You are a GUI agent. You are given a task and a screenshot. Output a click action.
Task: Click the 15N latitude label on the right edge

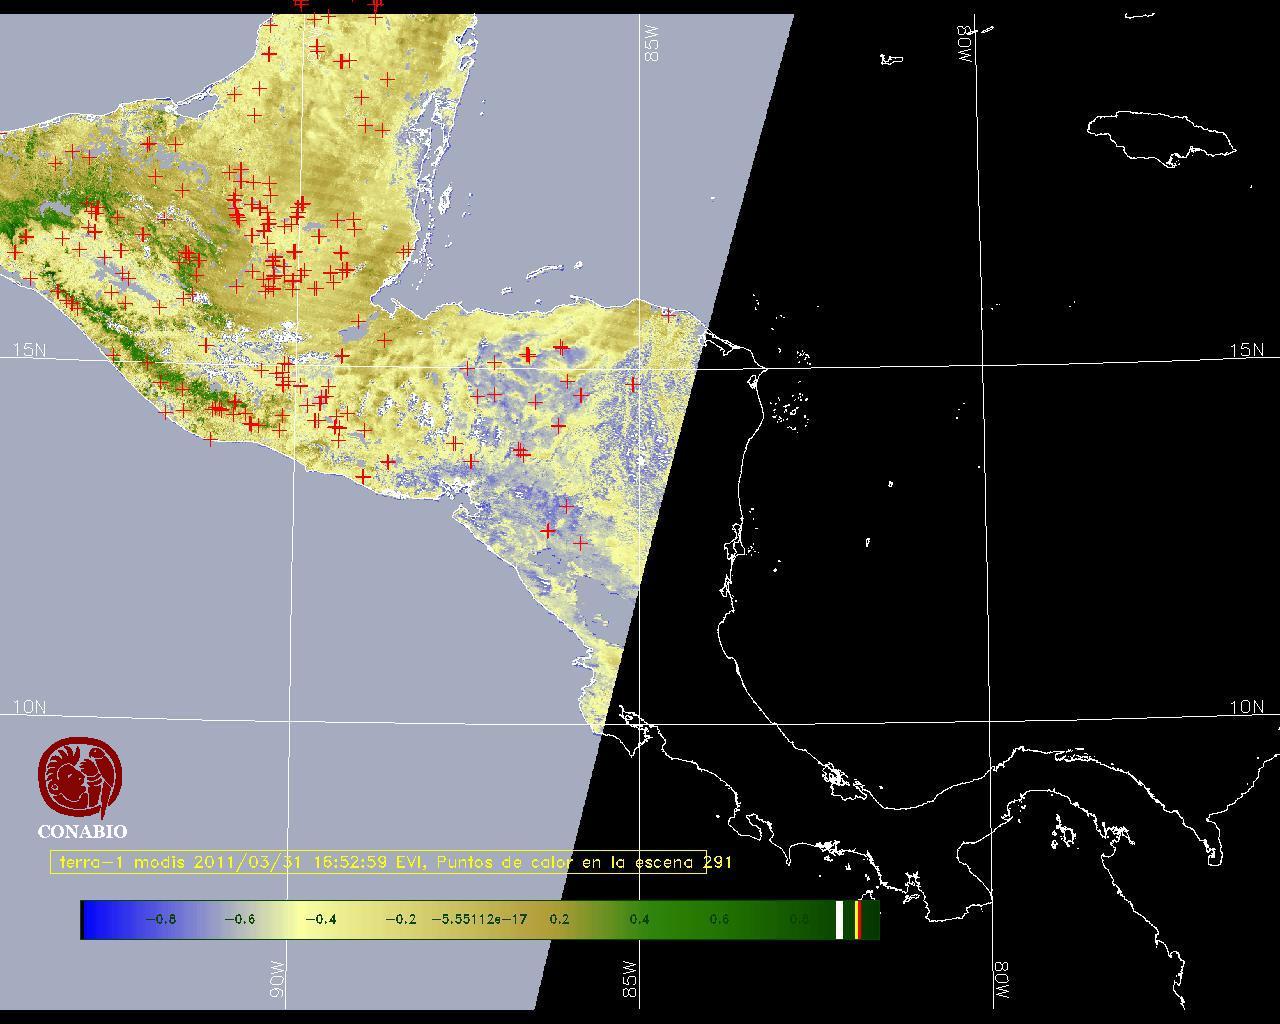pyautogui.click(x=1246, y=350)
